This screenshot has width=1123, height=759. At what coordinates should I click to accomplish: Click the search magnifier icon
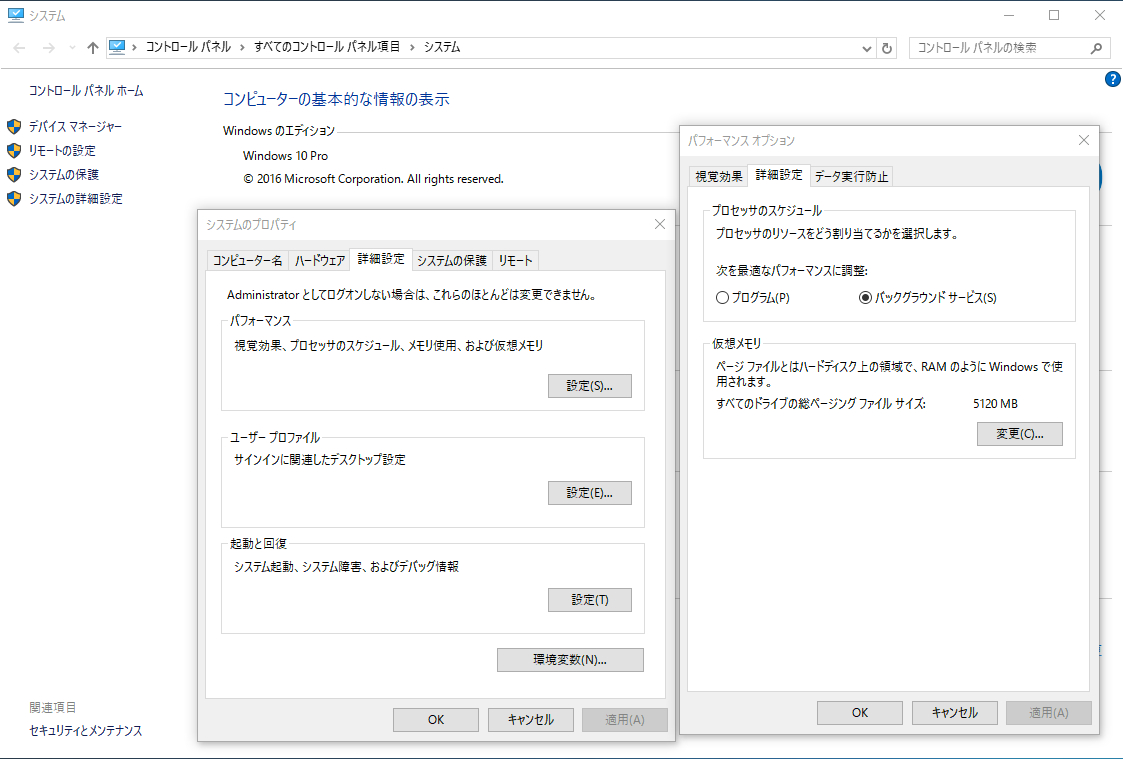pos(1096,48)
